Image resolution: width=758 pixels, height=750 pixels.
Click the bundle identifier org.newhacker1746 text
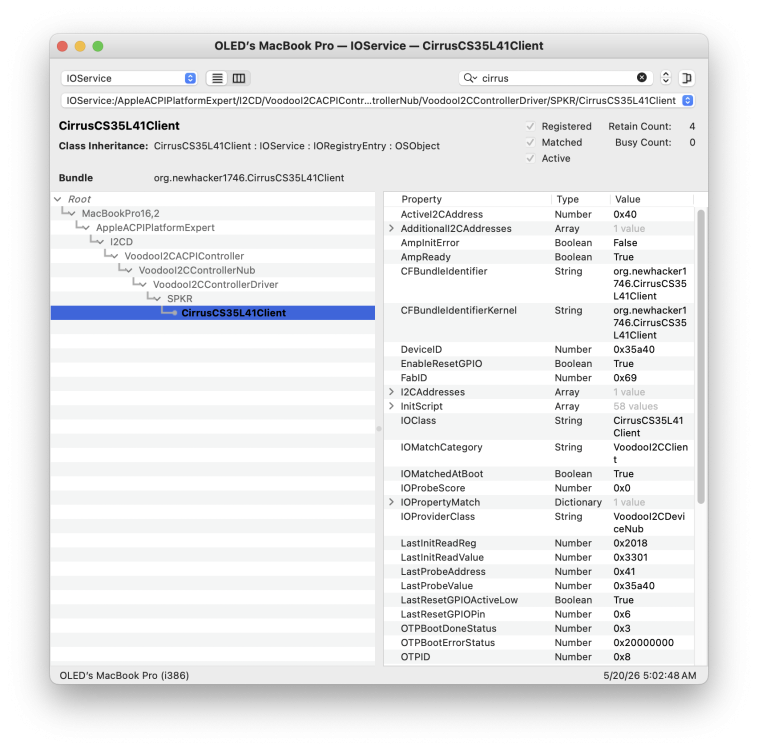pos(249,178)
